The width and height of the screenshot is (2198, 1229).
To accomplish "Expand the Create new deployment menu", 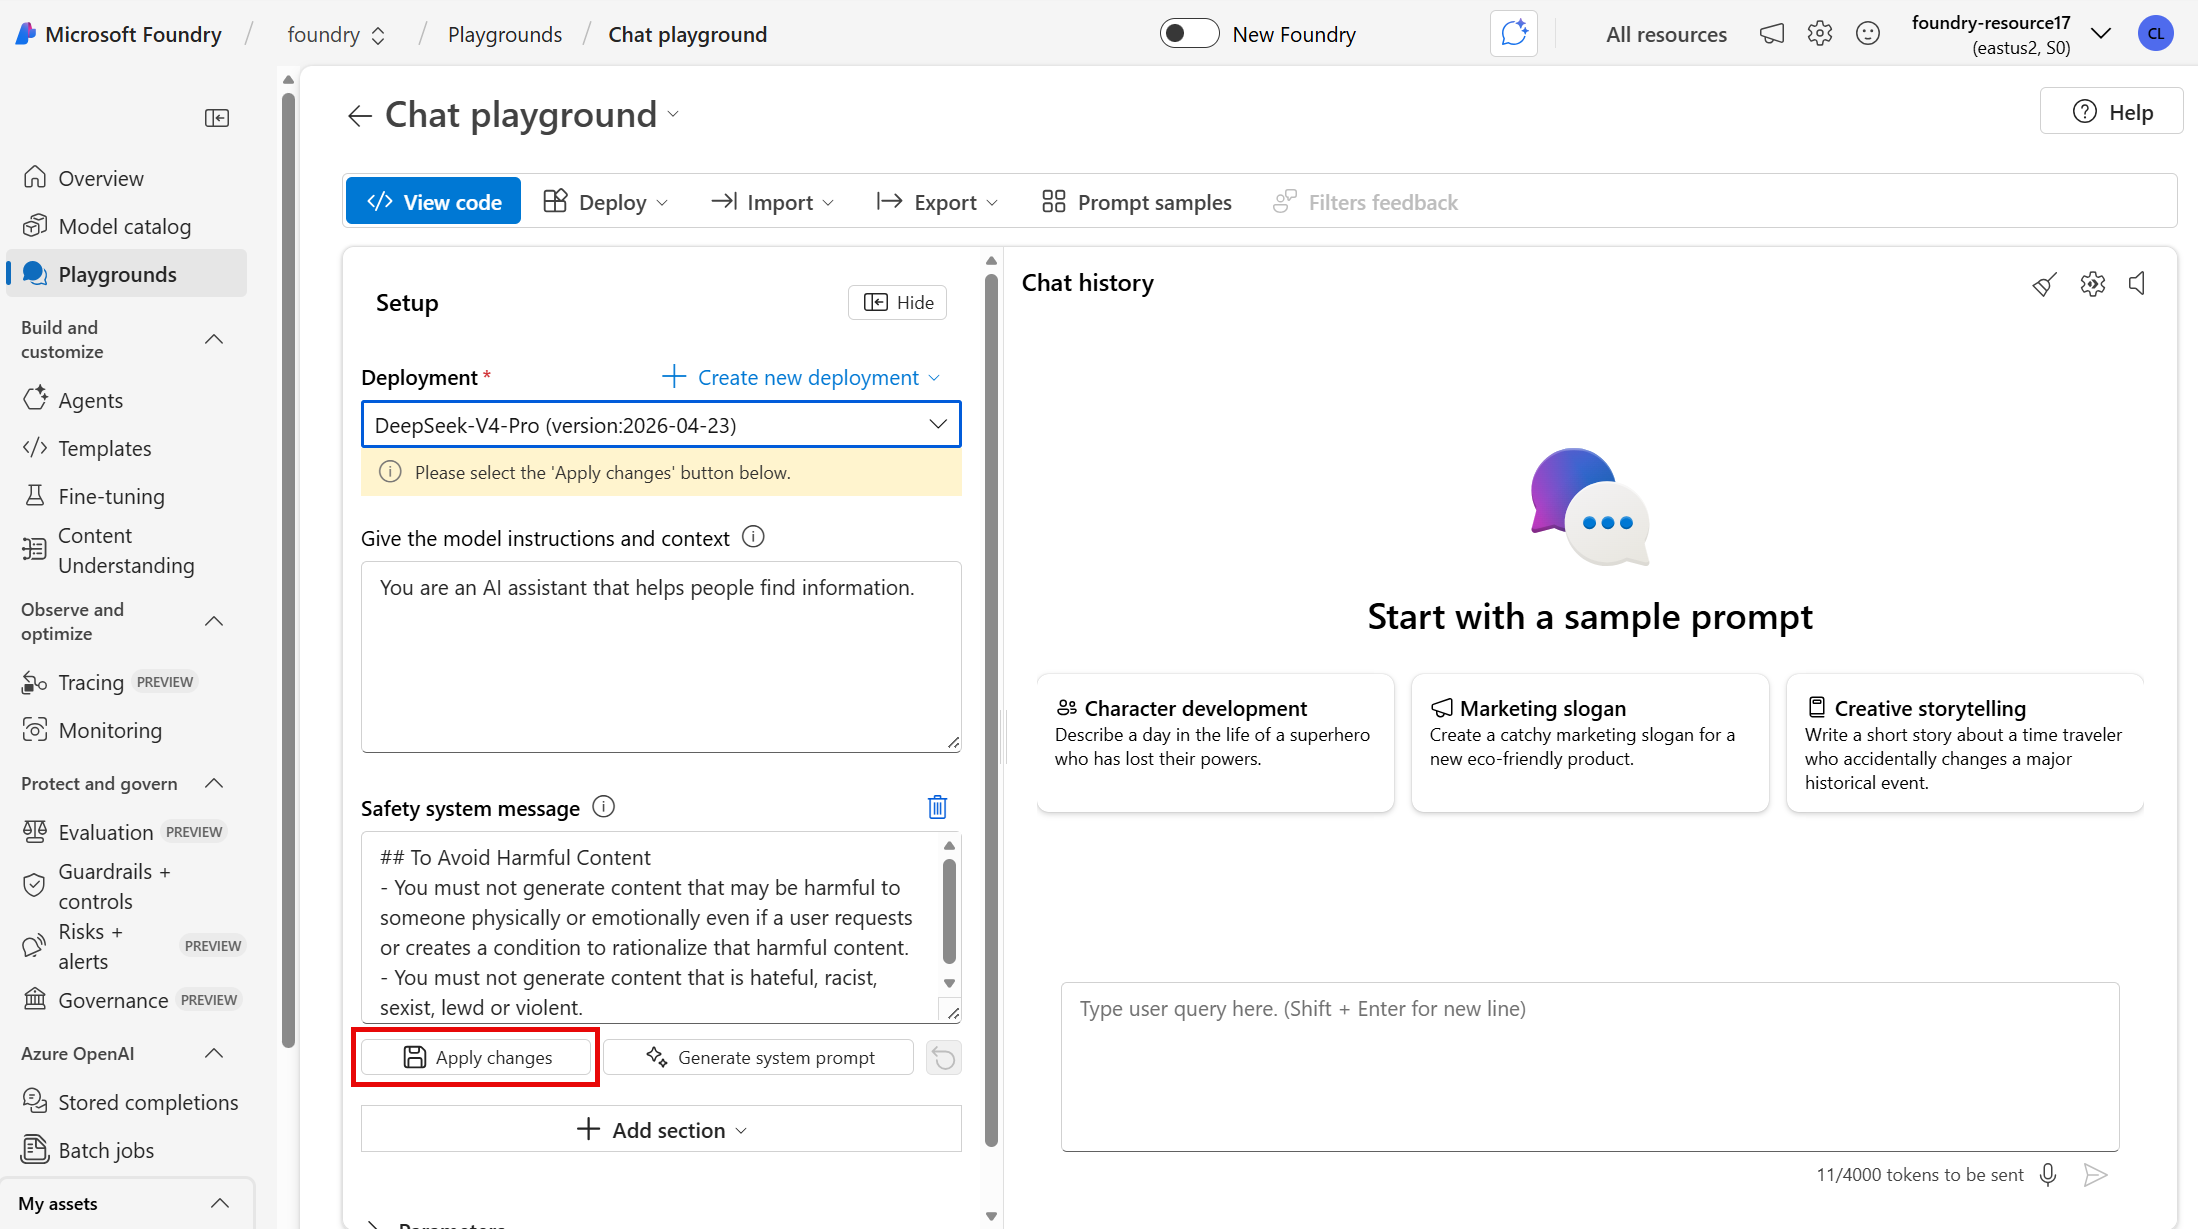I will (801, 377).
